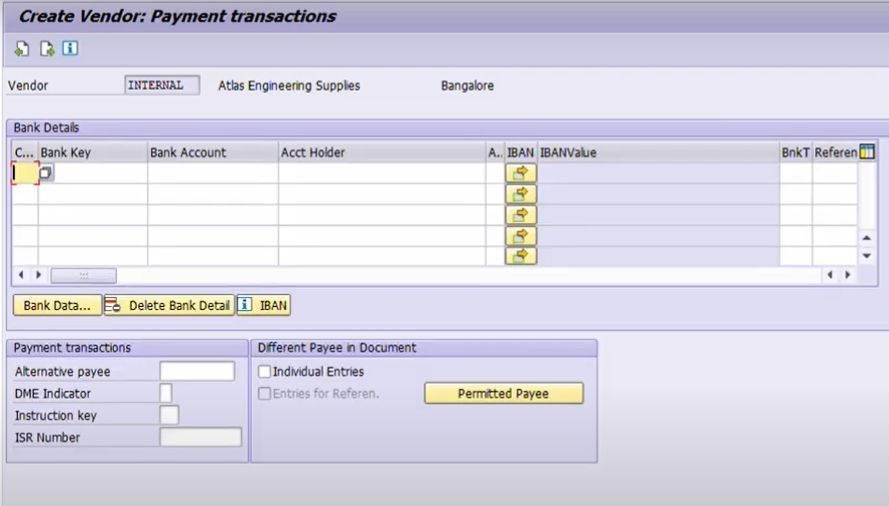
Task: Click first row Reference cell
Action: tap(835, 173)
